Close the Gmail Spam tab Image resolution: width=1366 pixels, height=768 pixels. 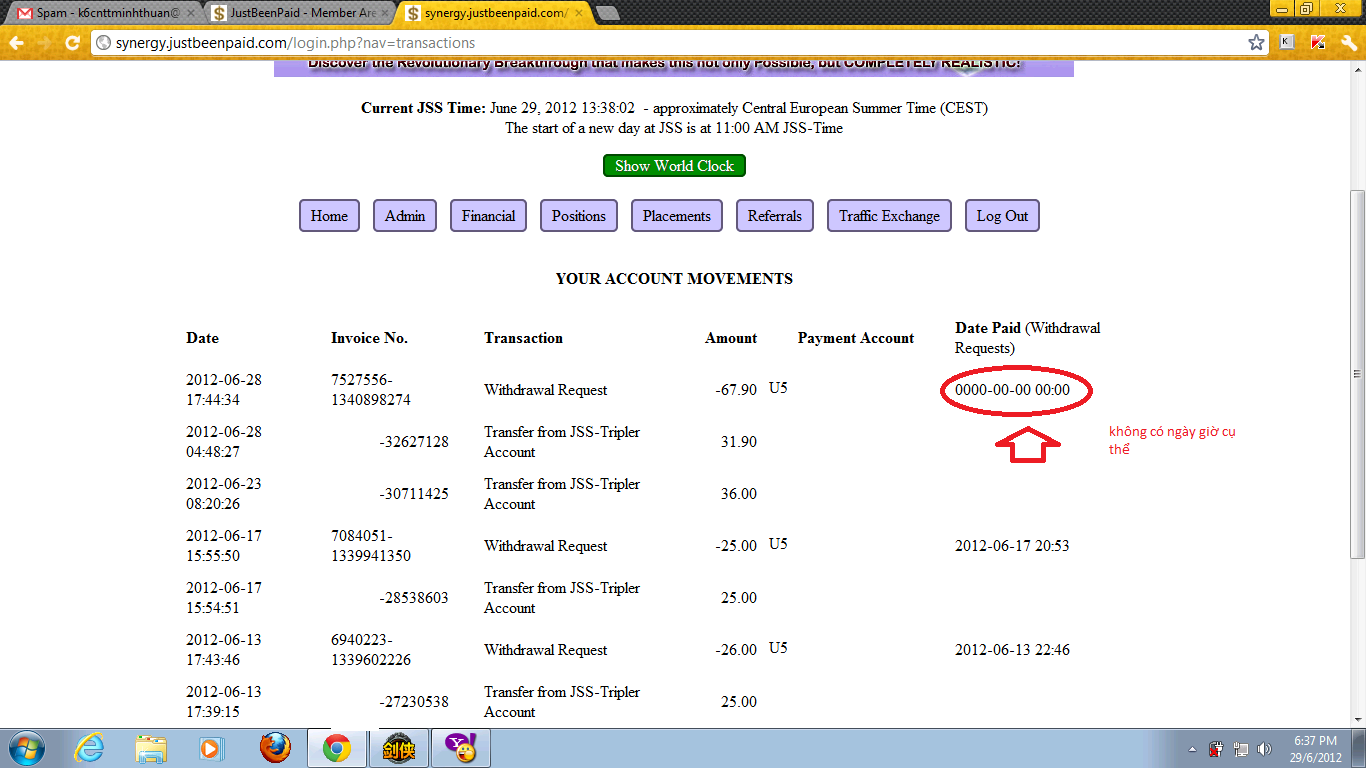pyautogui.click(x=190, y=13)
